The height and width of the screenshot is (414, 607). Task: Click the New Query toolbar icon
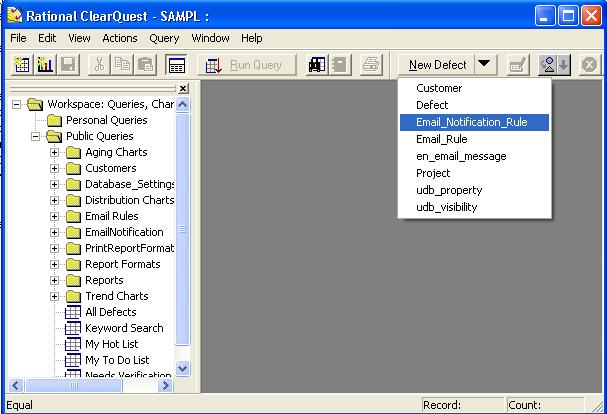click(x=22, y=65)
